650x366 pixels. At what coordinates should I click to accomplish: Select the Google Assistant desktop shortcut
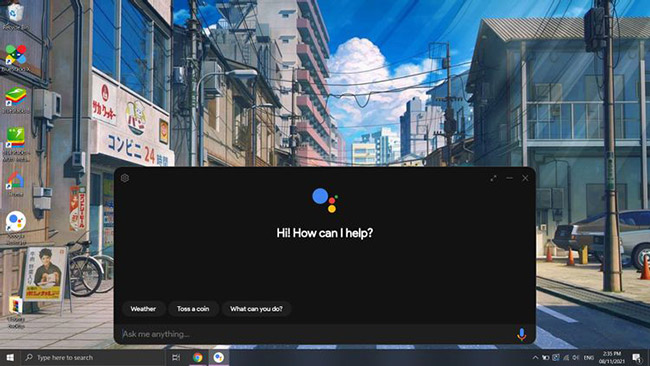tap(16, 228)
